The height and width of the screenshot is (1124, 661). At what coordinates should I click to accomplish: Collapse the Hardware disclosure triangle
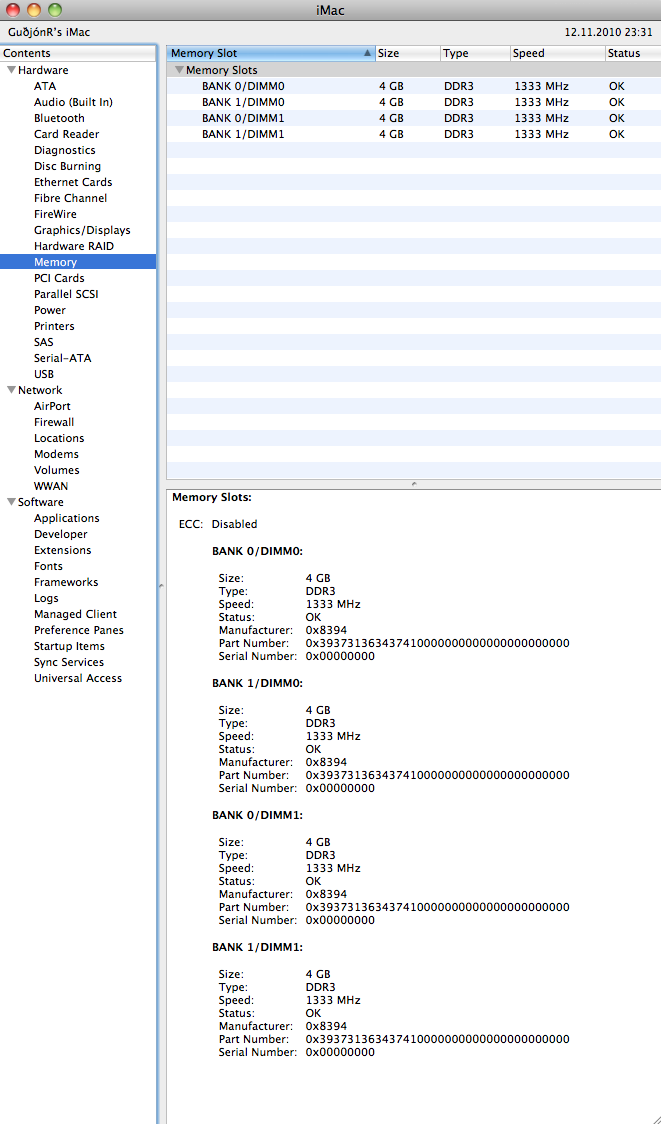11,70
